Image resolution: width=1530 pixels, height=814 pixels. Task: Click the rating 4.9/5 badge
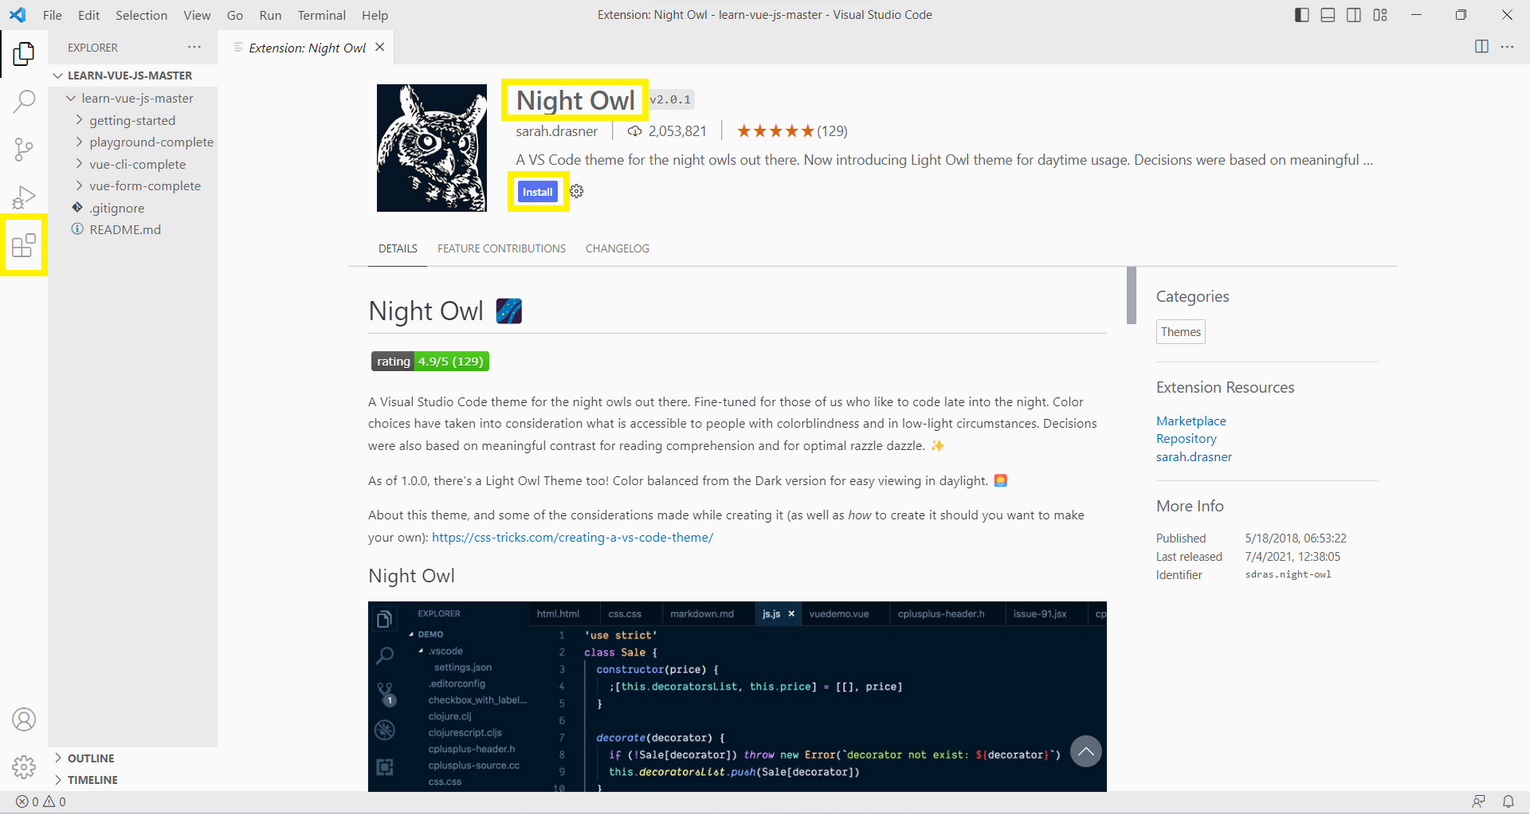click(430, 361)
